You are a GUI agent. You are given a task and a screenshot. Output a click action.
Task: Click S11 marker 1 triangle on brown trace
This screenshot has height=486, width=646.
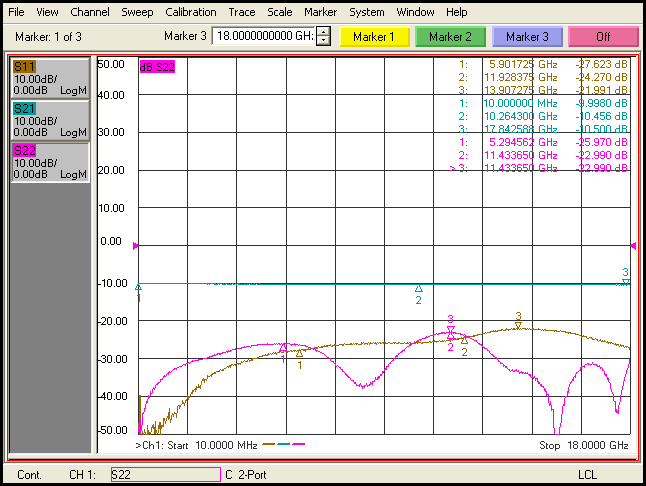[300, 353]
